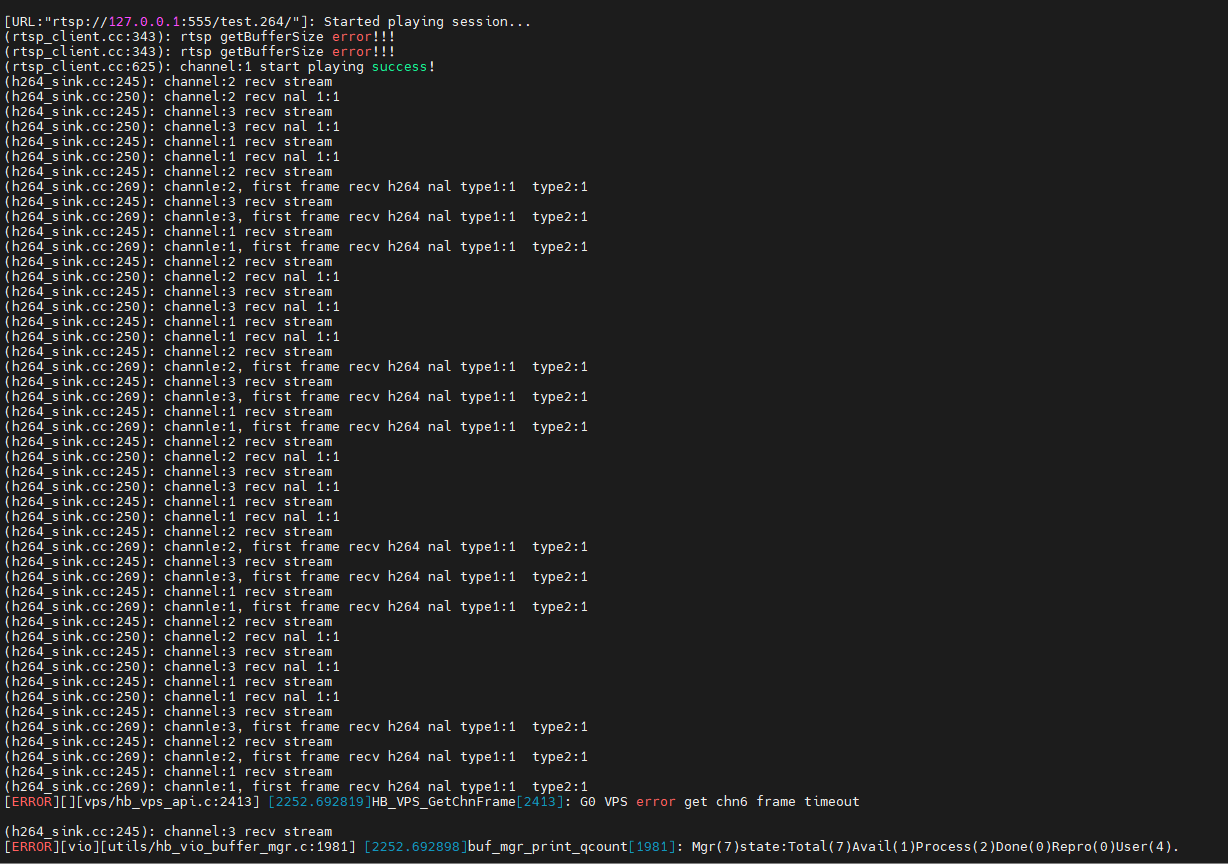1228x865 pixels.
Task: Click the magenta 127.0.0.1 IP address
Action: coord(144,21)
